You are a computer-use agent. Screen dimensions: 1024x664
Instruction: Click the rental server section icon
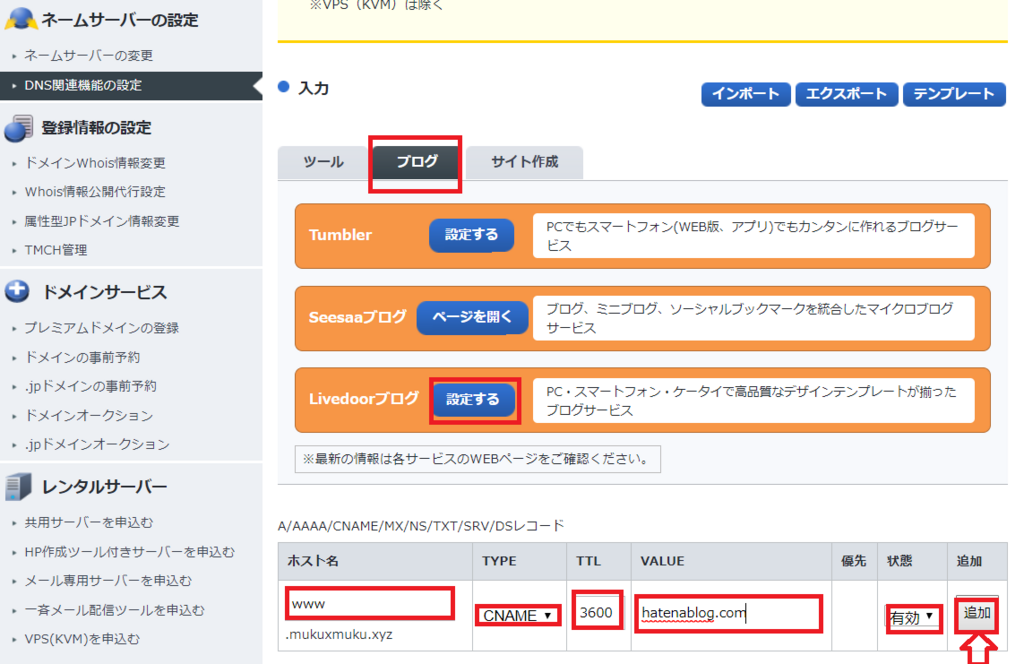pos(18,487)
